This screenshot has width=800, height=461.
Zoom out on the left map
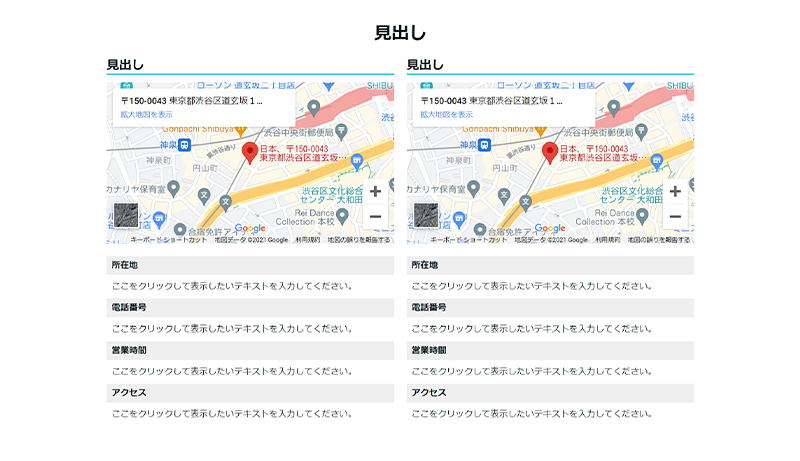(x=375, y=216)
